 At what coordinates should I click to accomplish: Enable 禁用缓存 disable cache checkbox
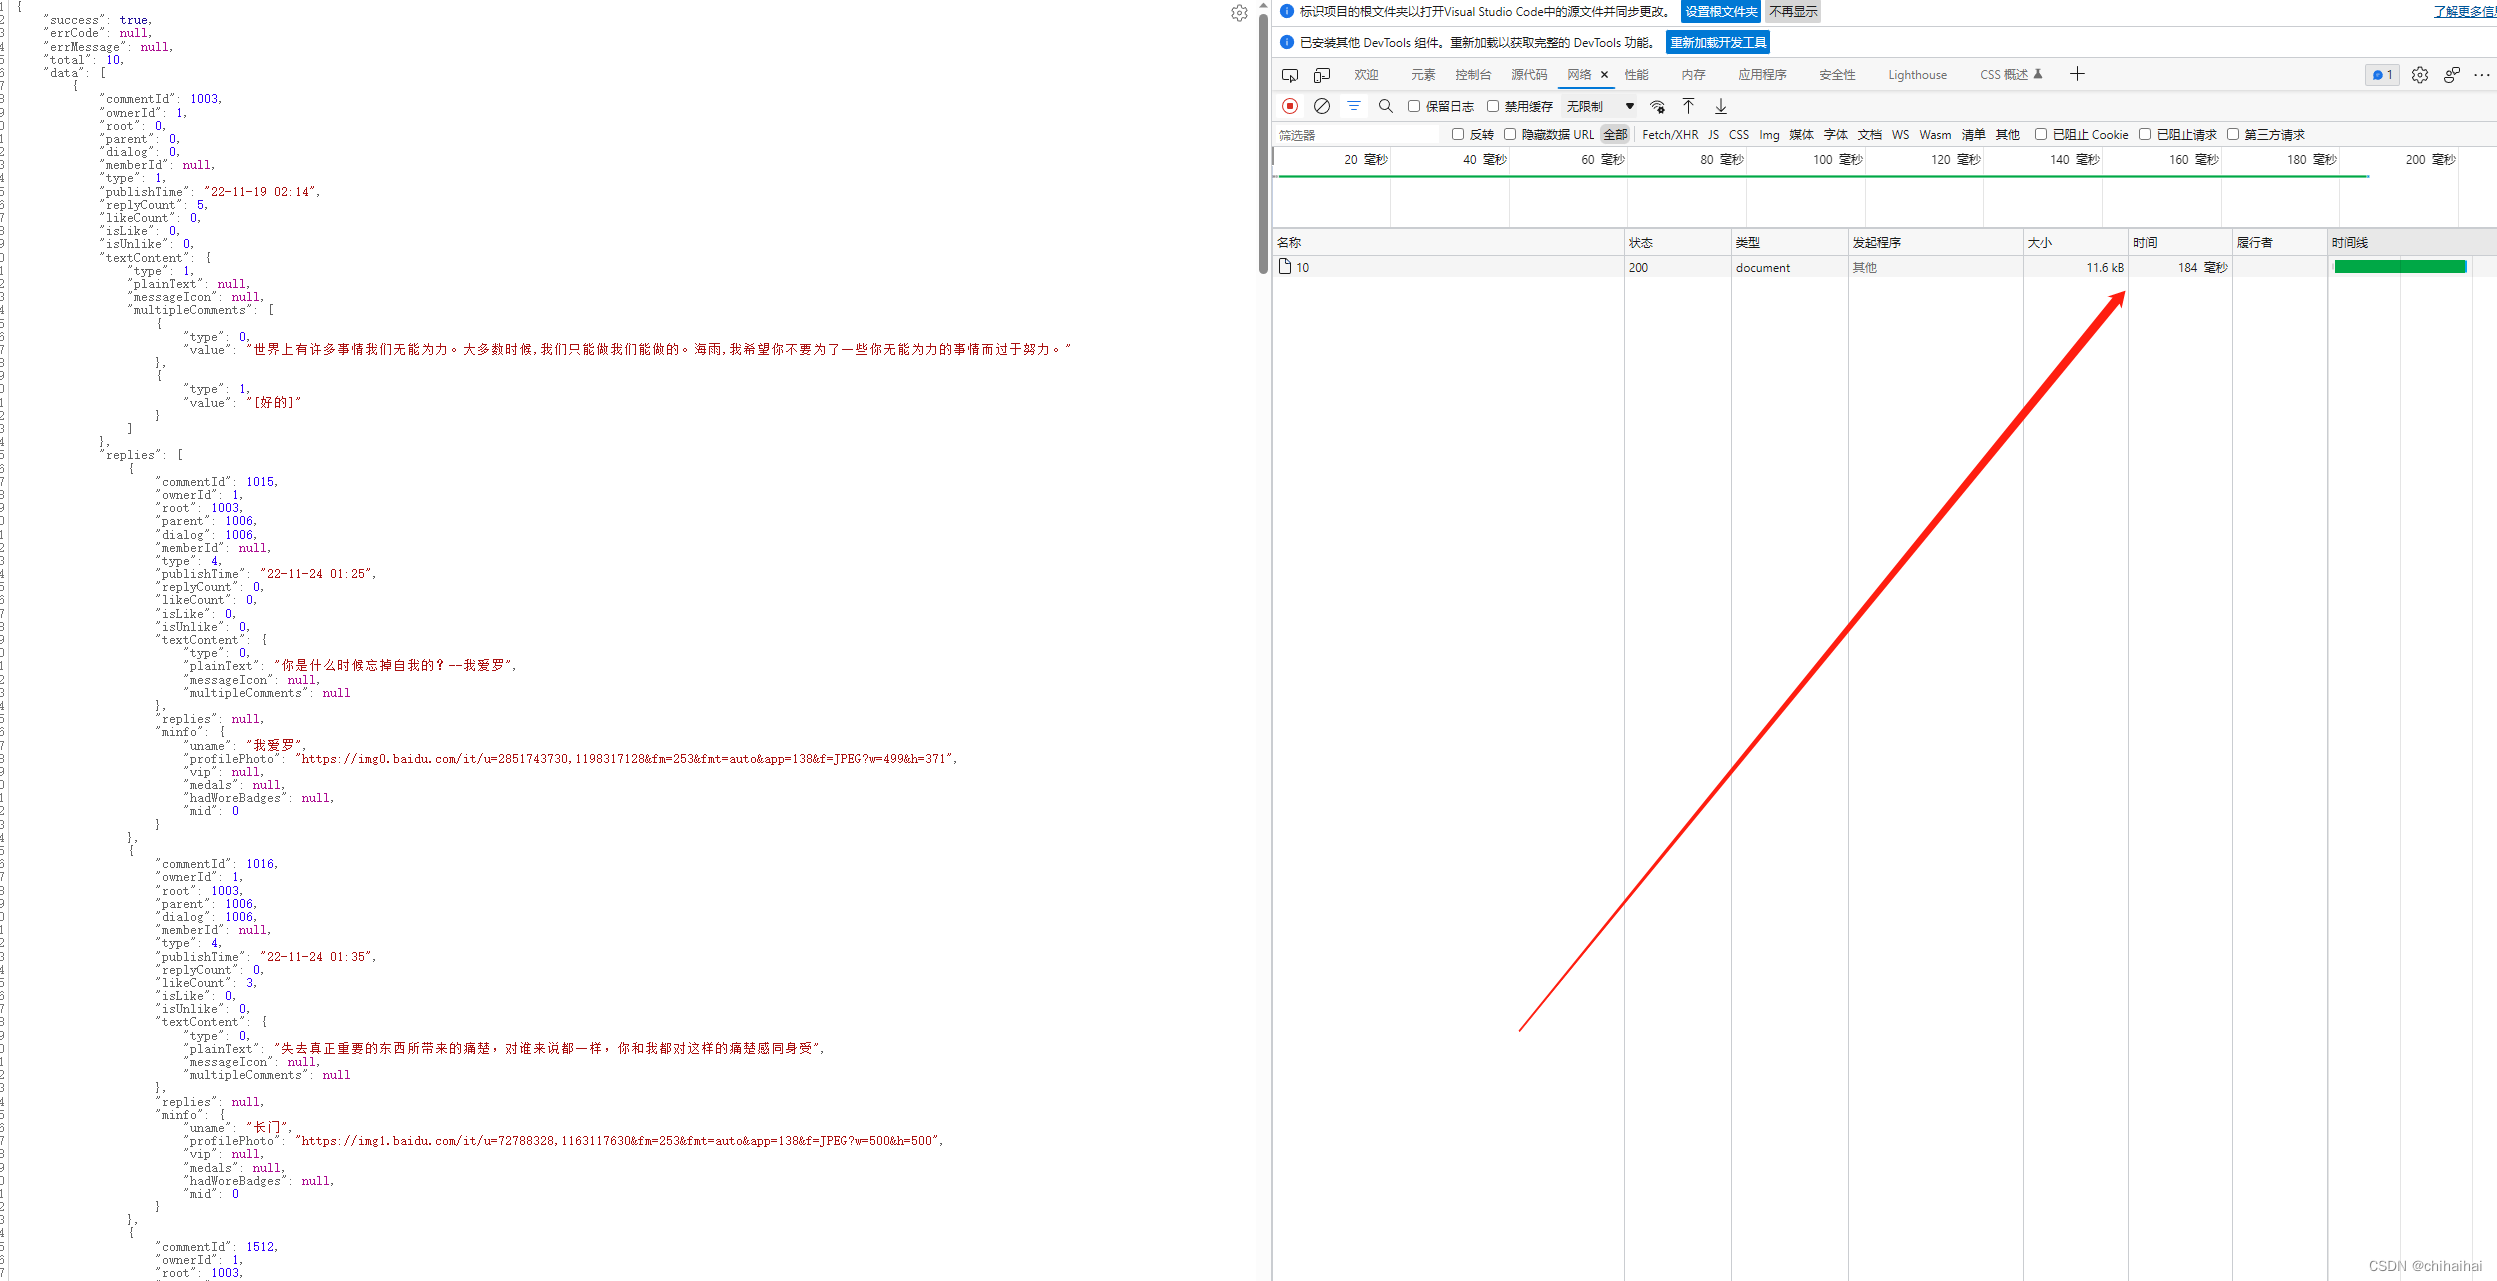point(1493,106)
